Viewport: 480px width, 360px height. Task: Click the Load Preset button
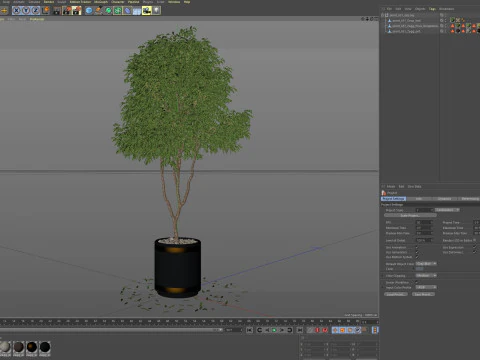pos(396,294)
